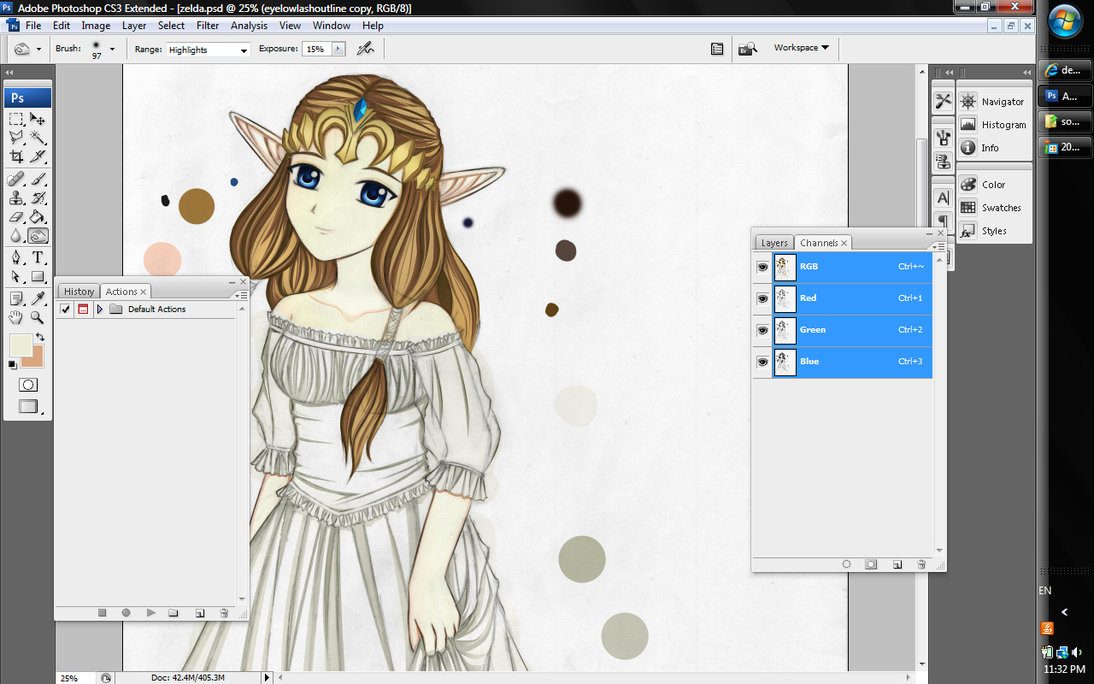
Task: Swap foreground and background colors
Action: 40,336
